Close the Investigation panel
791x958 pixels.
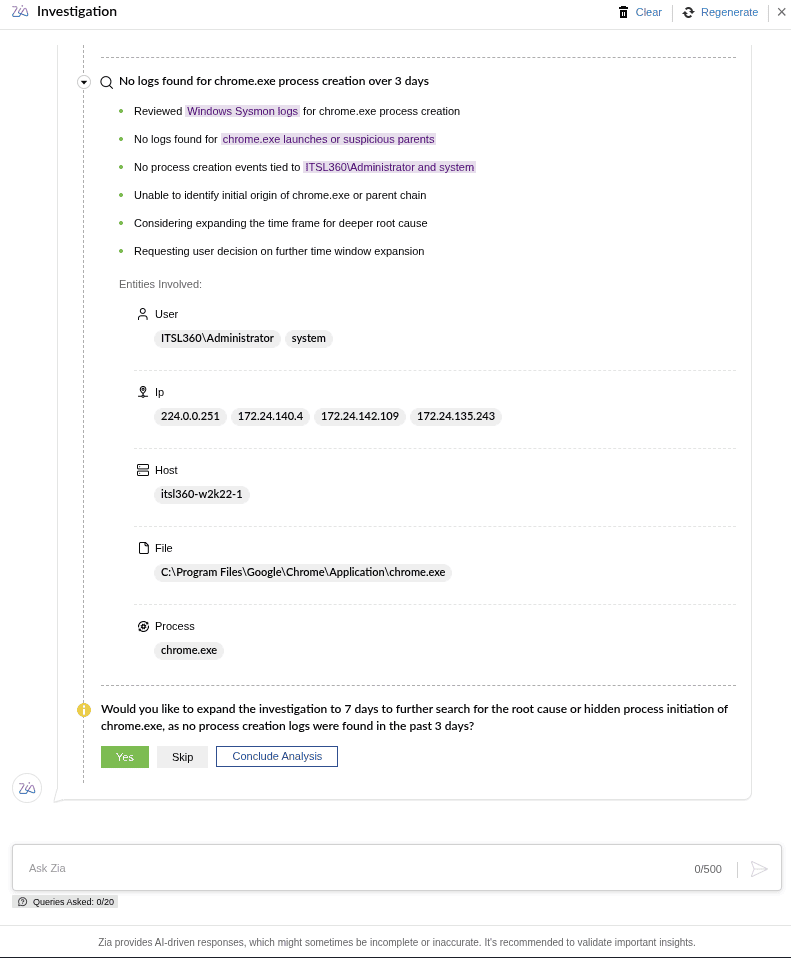pyautogui.click(x=781, y=12)
